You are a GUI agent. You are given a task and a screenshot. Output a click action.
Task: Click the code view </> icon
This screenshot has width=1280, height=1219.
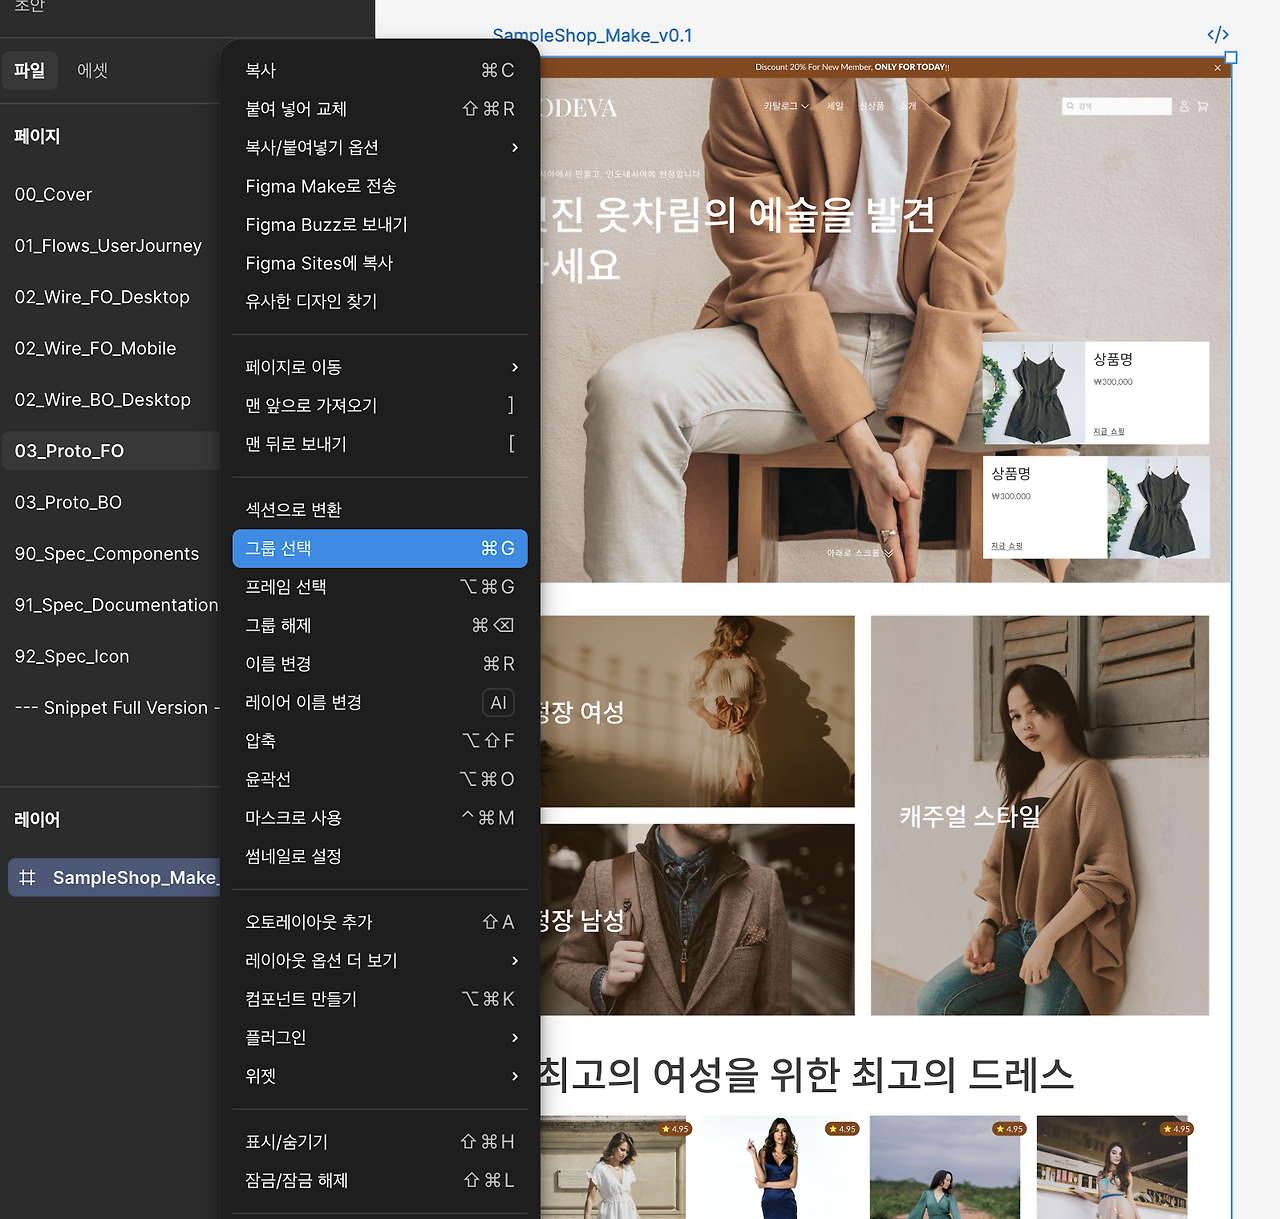tap(1217, 35)
